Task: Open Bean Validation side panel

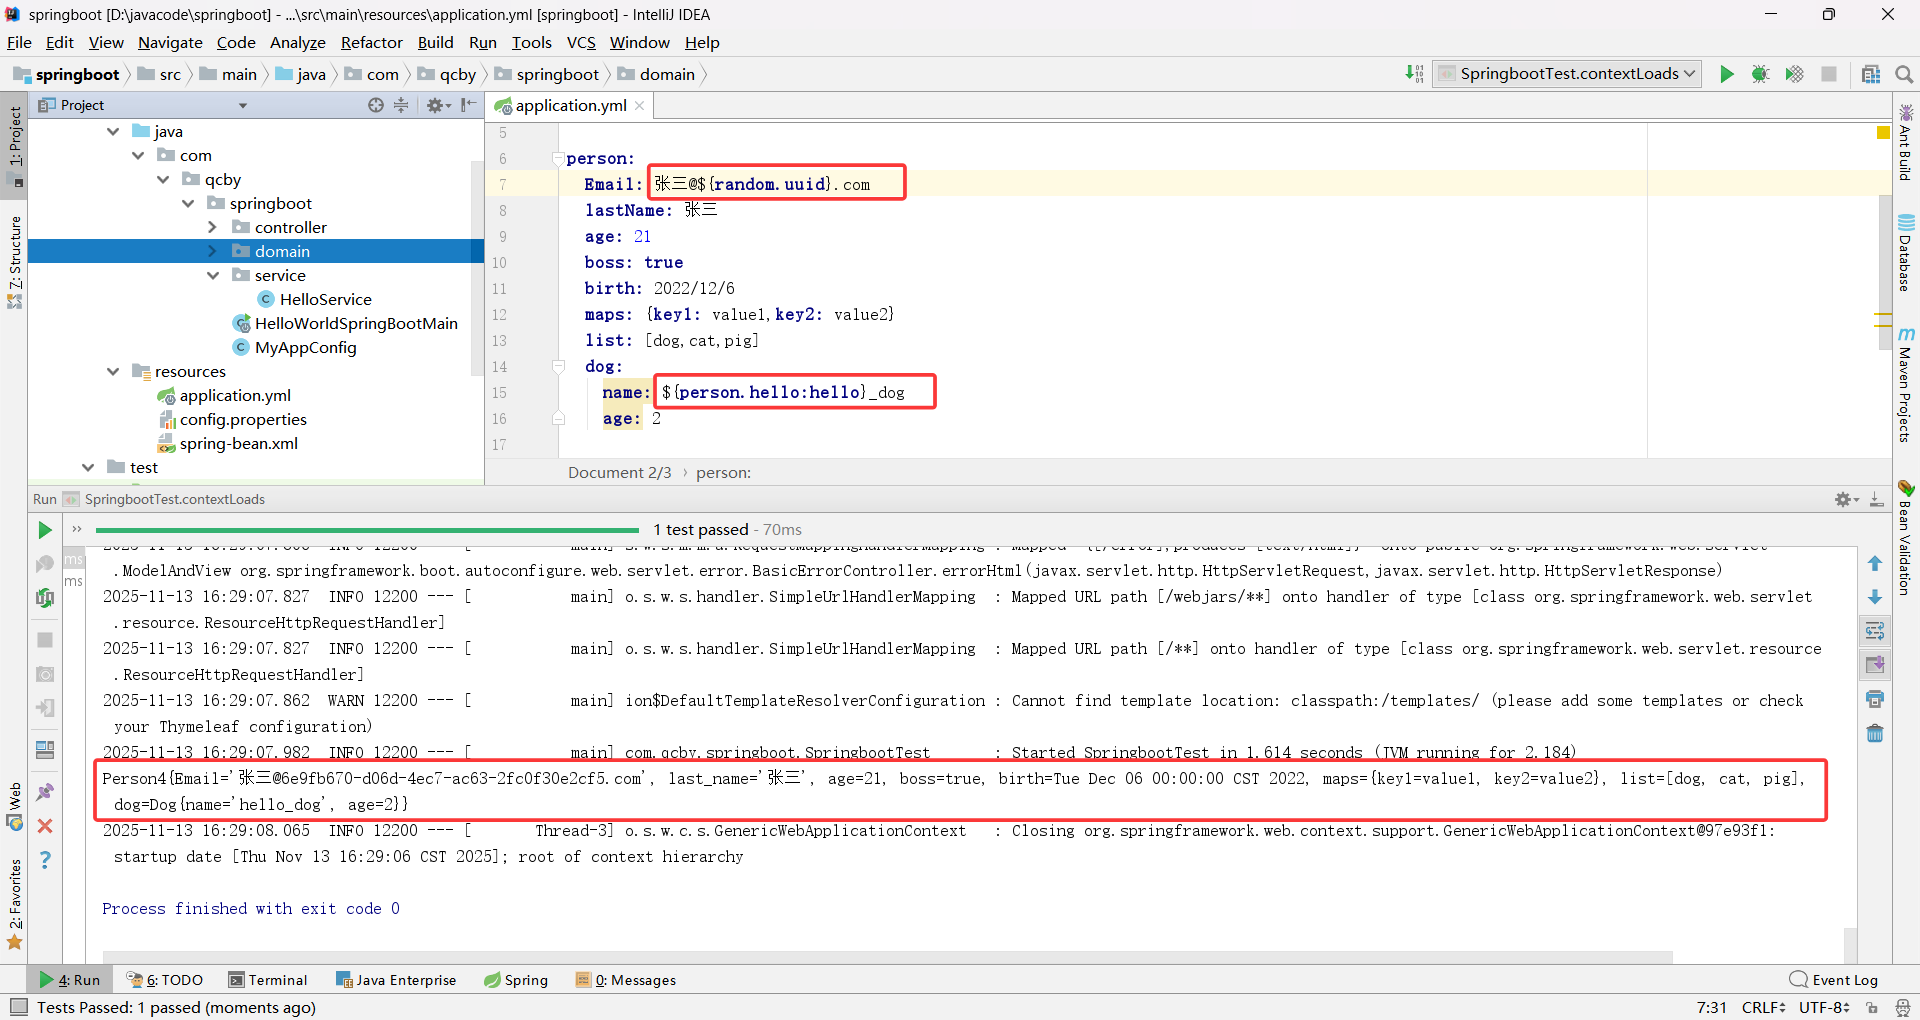Action: coord(1906,538)
